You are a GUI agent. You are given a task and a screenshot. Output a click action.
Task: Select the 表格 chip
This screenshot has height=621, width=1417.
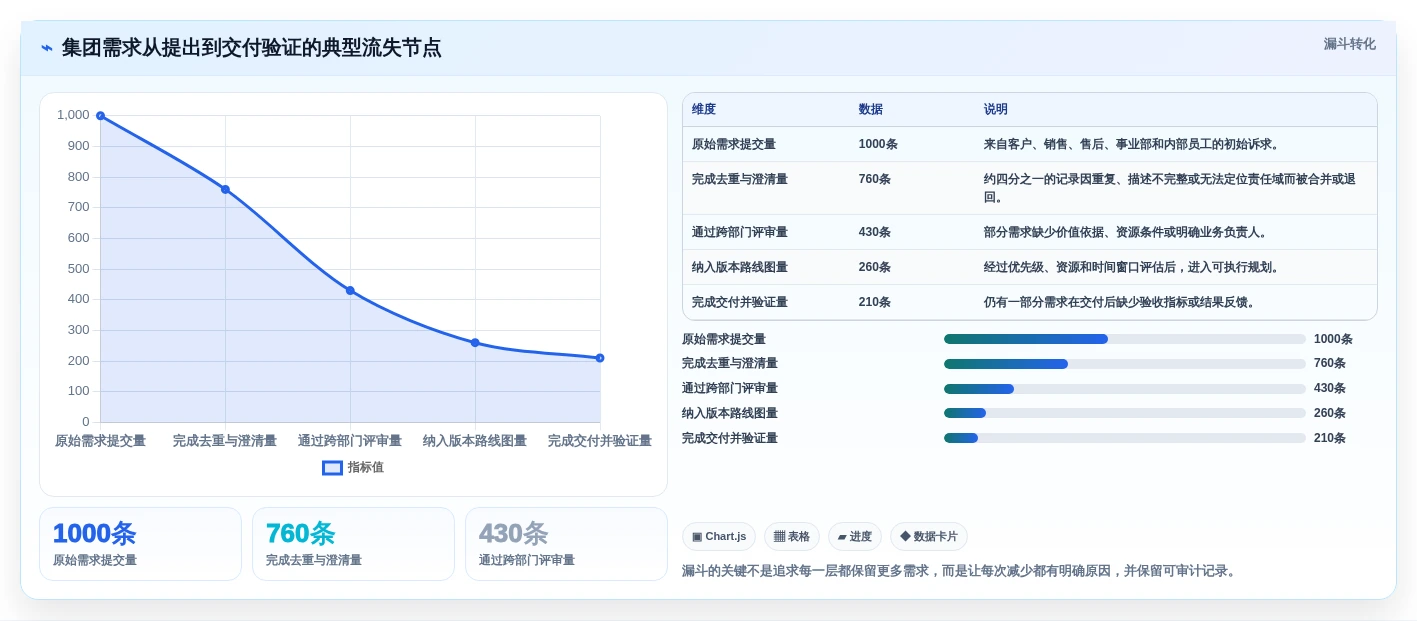(792, 536)
